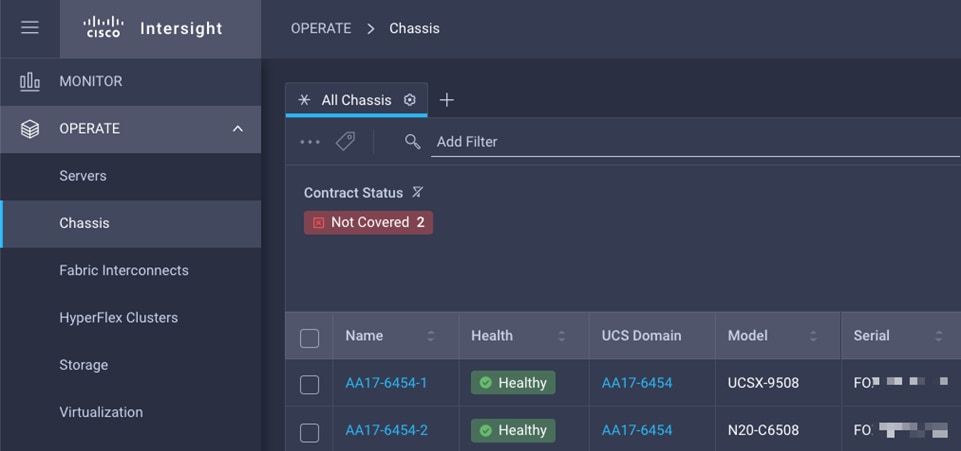The height and width of the screenshot is (451, 961).
Task: Open HyperFlex Clusters in the sidebar
Action: click(131, 318)
